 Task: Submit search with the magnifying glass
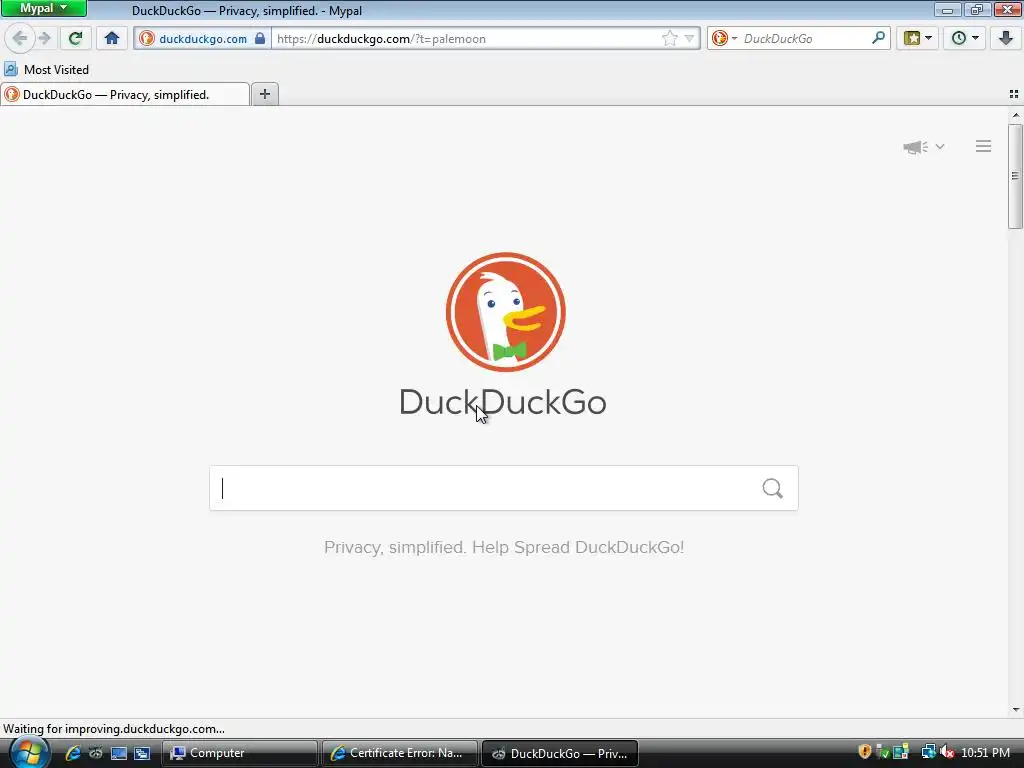point(773,488)
